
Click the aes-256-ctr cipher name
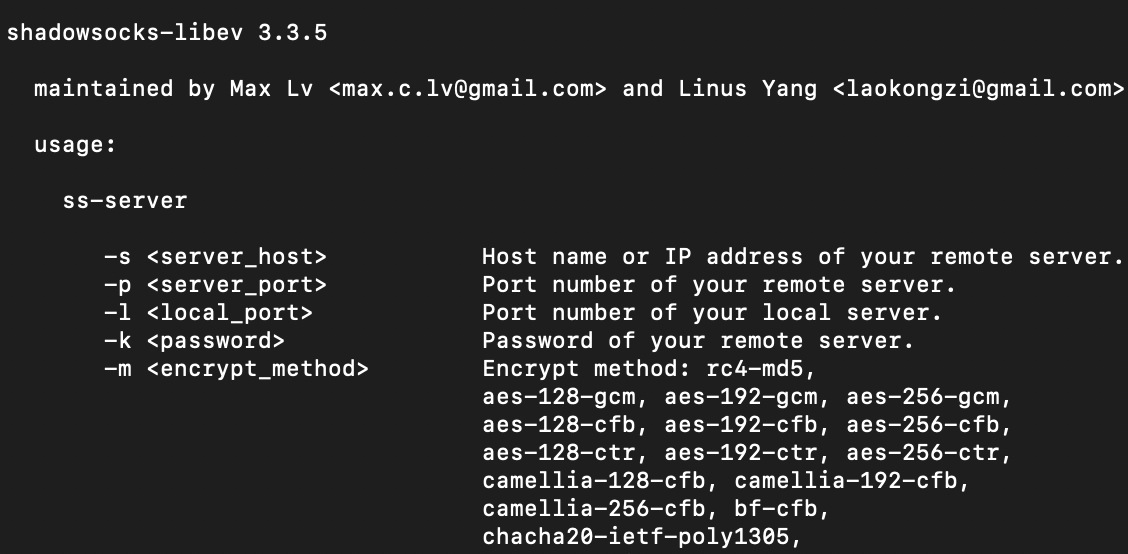tap(923, 453)
